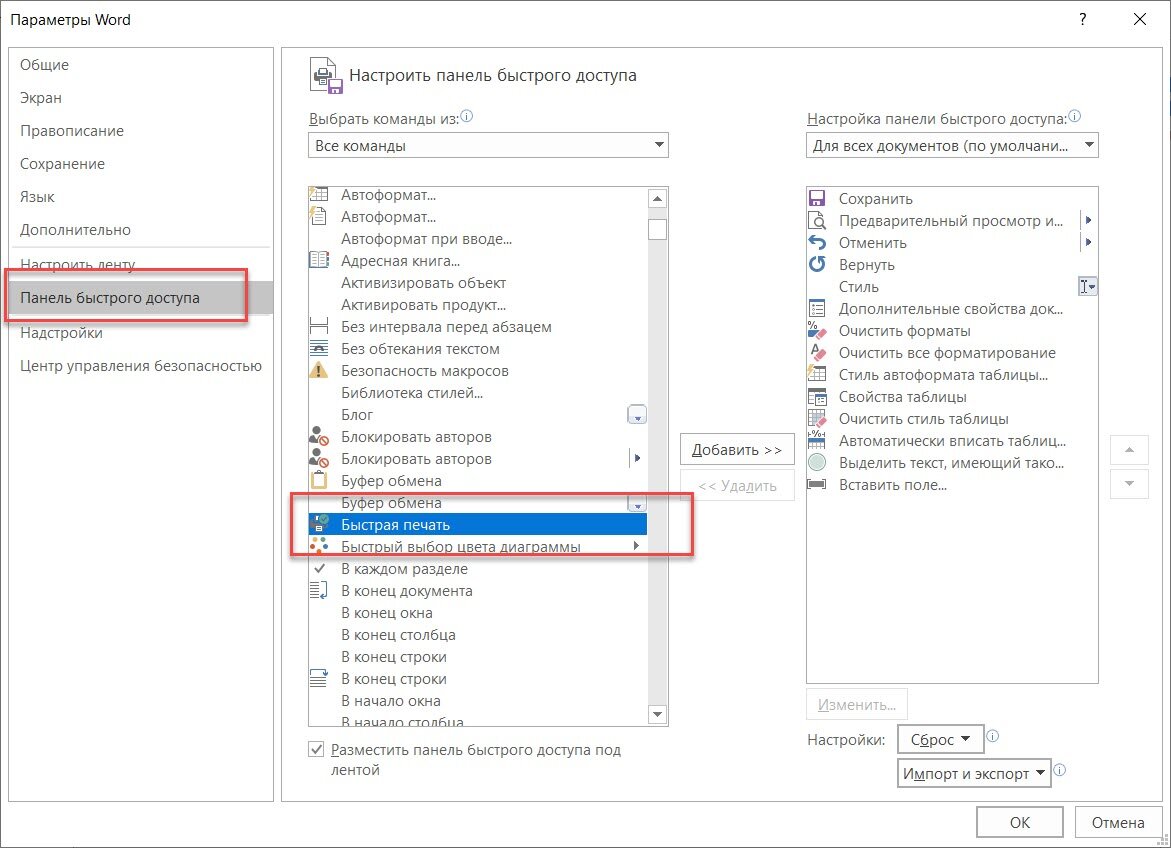The width and height of the screenshot is (1171, 848).
Task: Click the icon beside Стиль автоформата таблицы...
Action: [x=817, y=374]
